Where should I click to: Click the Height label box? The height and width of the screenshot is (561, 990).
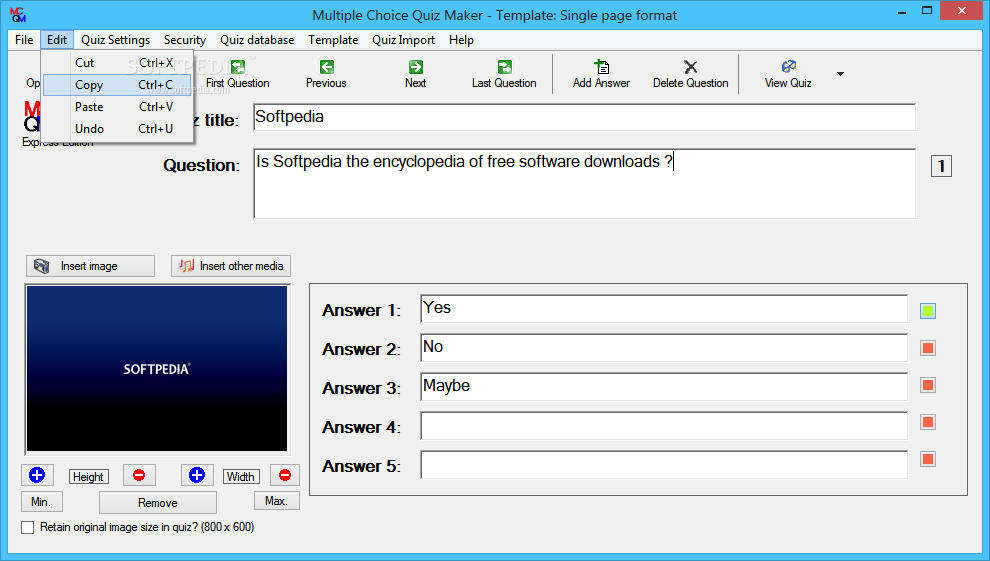click(88, 476)
